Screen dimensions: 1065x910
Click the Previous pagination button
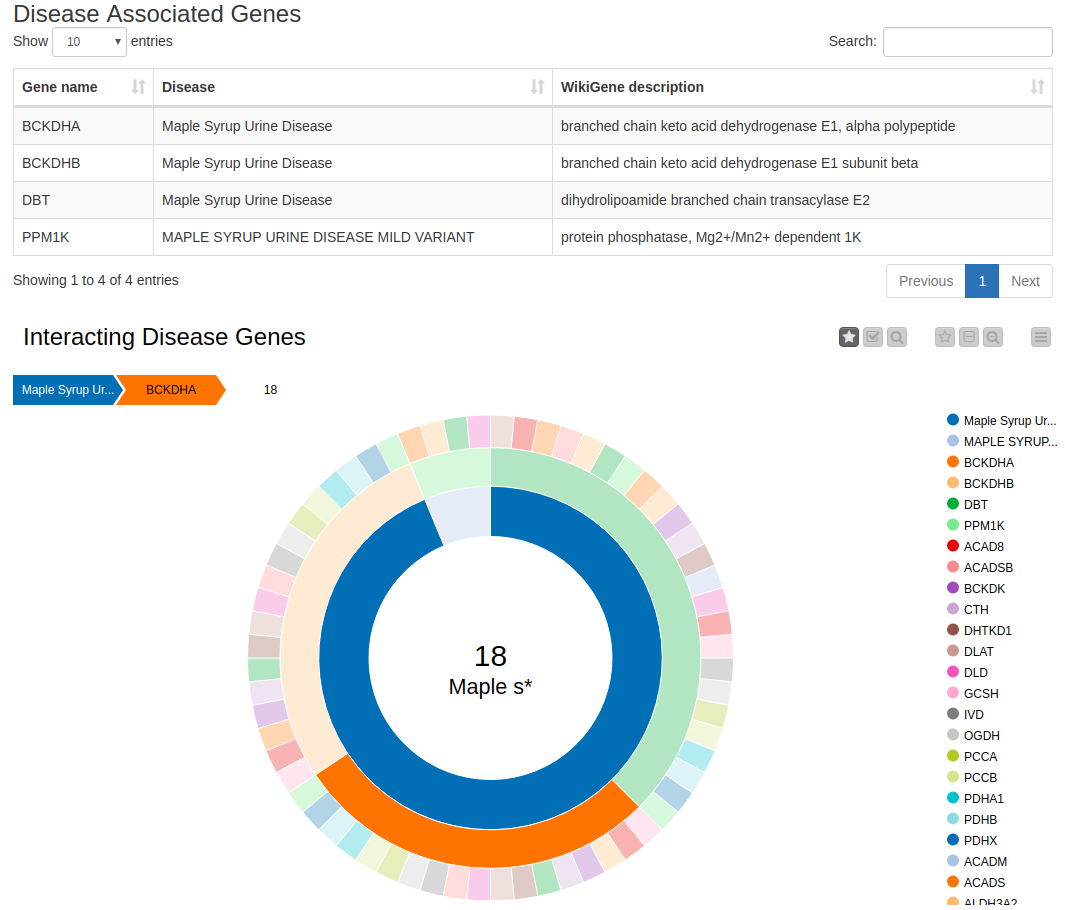[926, 281]
